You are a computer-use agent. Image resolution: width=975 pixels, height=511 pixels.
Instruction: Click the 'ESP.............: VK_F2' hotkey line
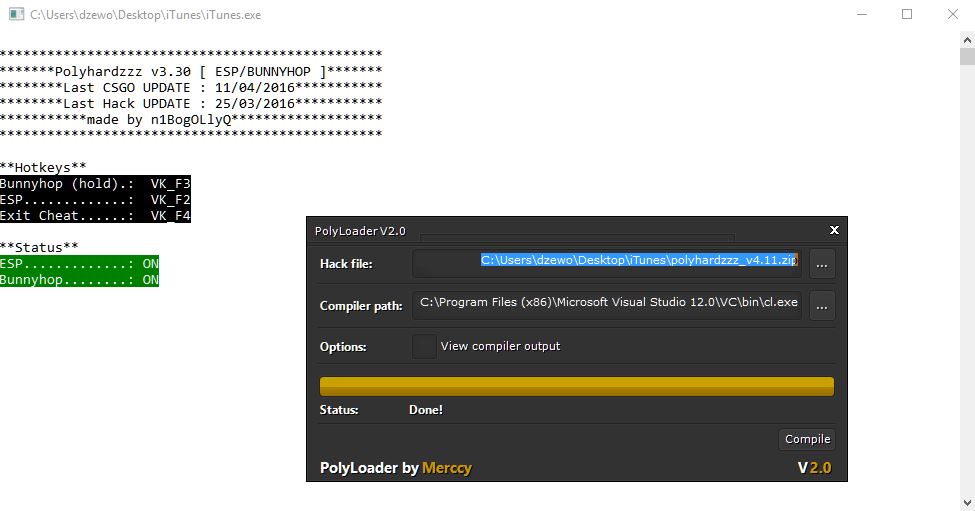point(95,200)
